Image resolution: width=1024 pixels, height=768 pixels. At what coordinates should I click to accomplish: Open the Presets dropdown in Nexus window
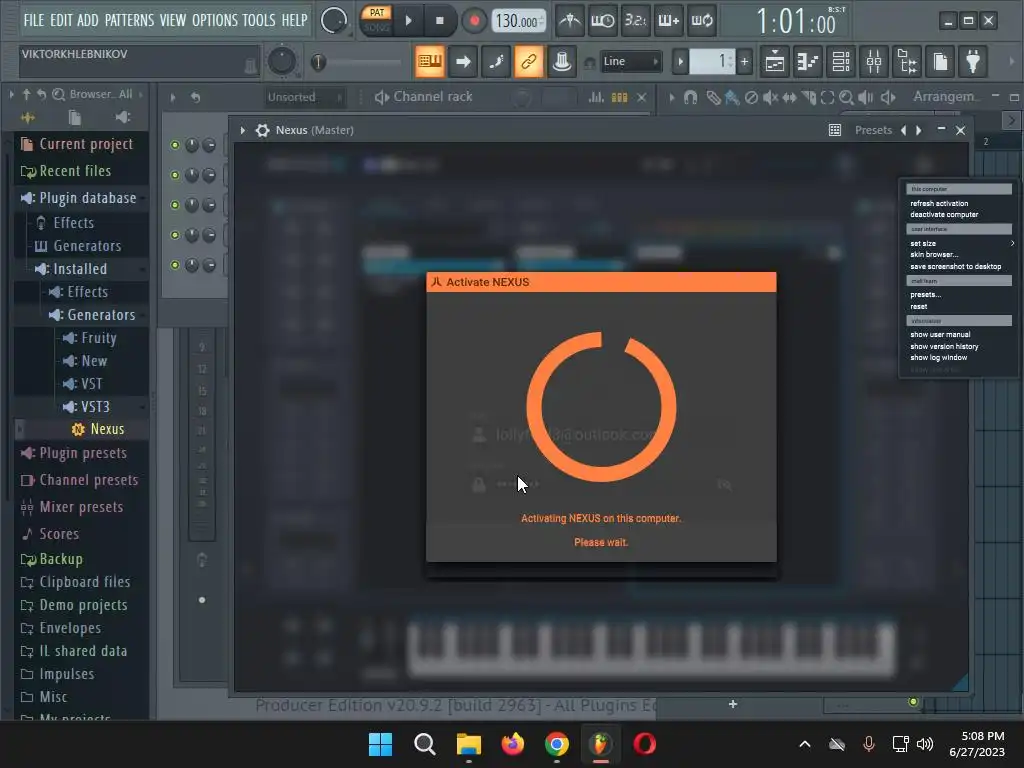(x=873, y=130)
